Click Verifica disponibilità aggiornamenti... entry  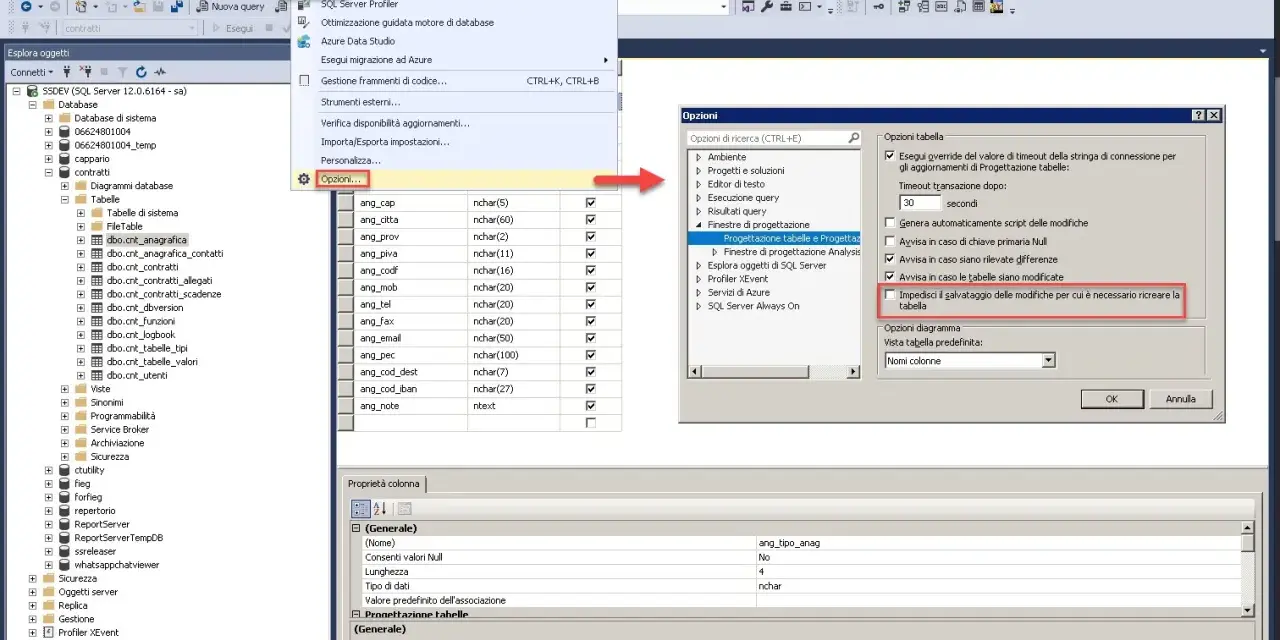click(395, 123)
